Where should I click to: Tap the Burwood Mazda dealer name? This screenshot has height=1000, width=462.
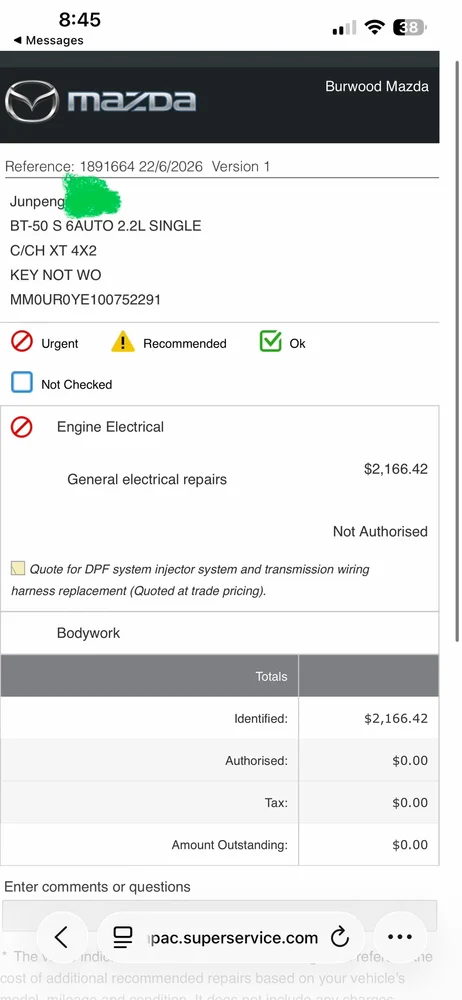pyautogui.click(x=377, y=87)
